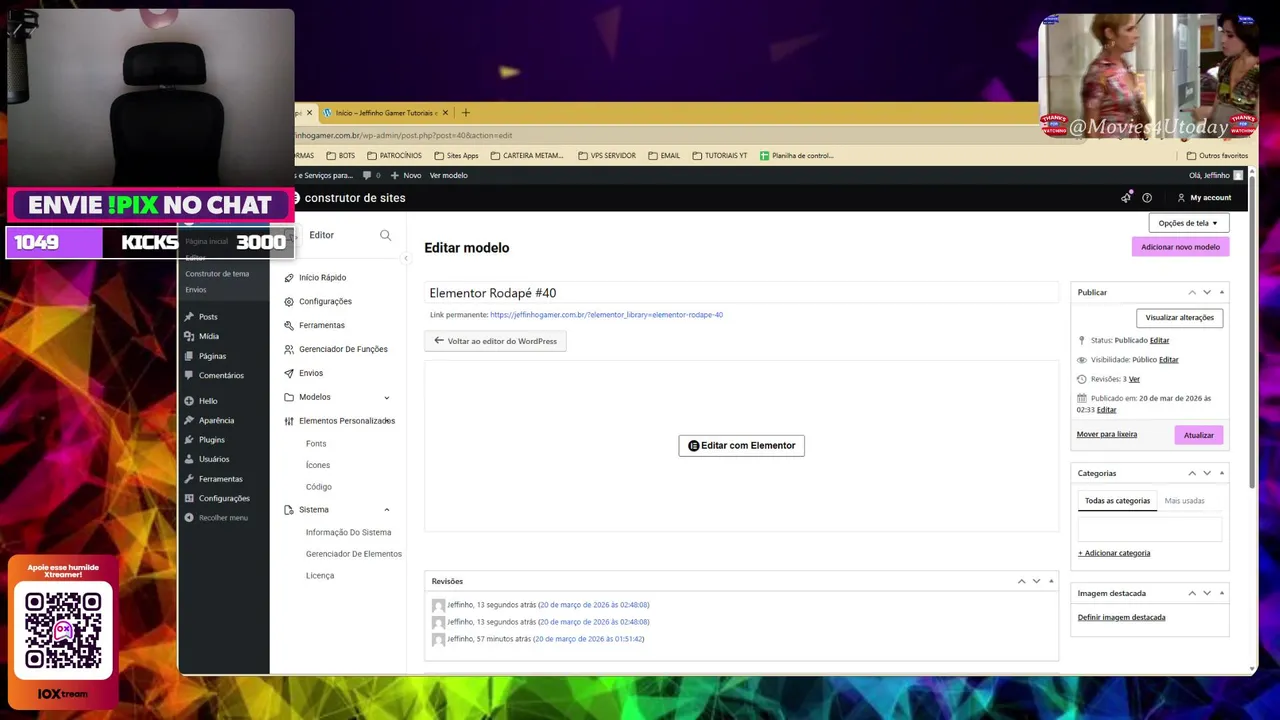1280x720 pixels.
Task: Click Definir imagem destacada link
Action: [1121, 618]
